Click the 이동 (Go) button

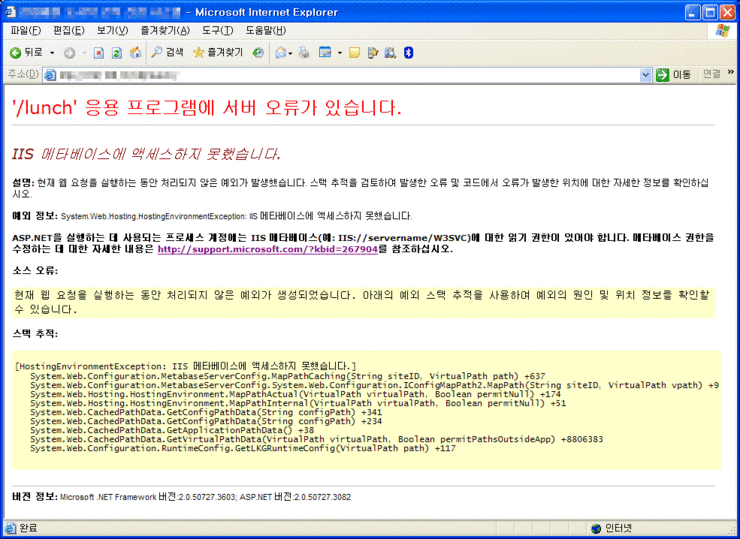click(x=673, y=75)
